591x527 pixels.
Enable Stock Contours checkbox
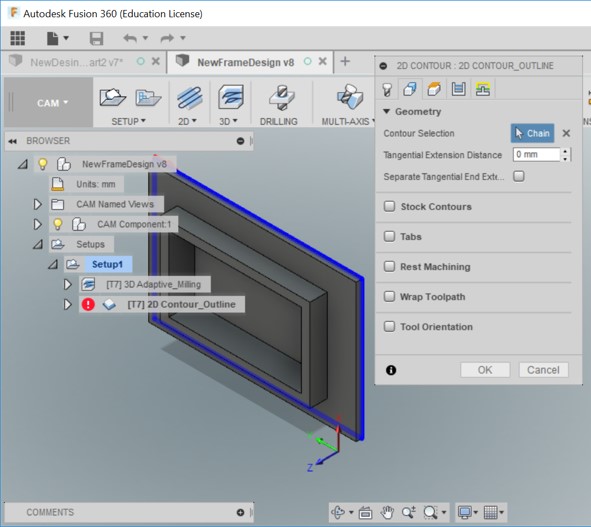pyautogui.click(x=389, y=206)
